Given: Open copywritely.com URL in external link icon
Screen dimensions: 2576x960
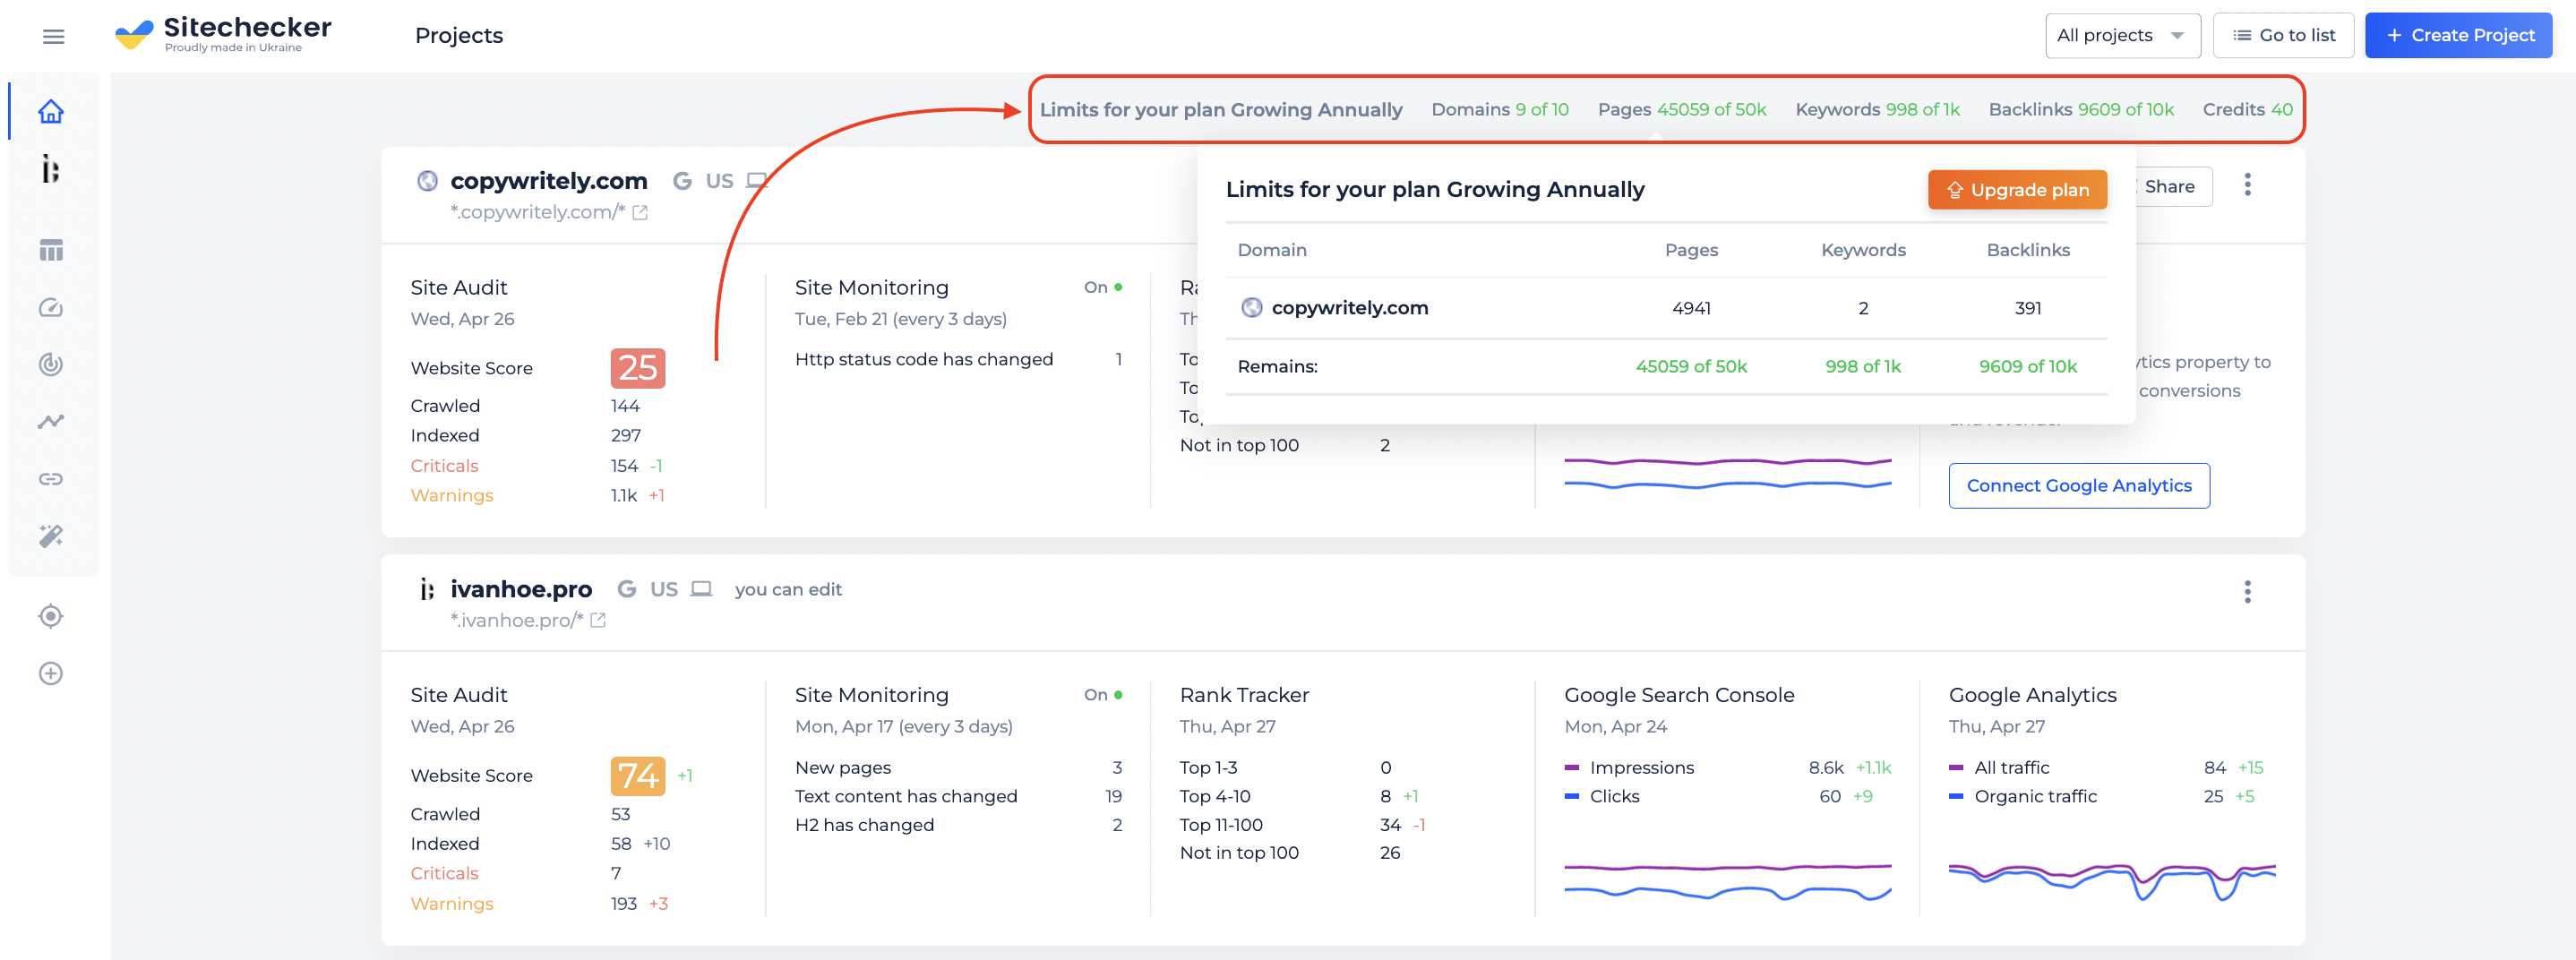Looking at the screenshot, I should point(640,212).
